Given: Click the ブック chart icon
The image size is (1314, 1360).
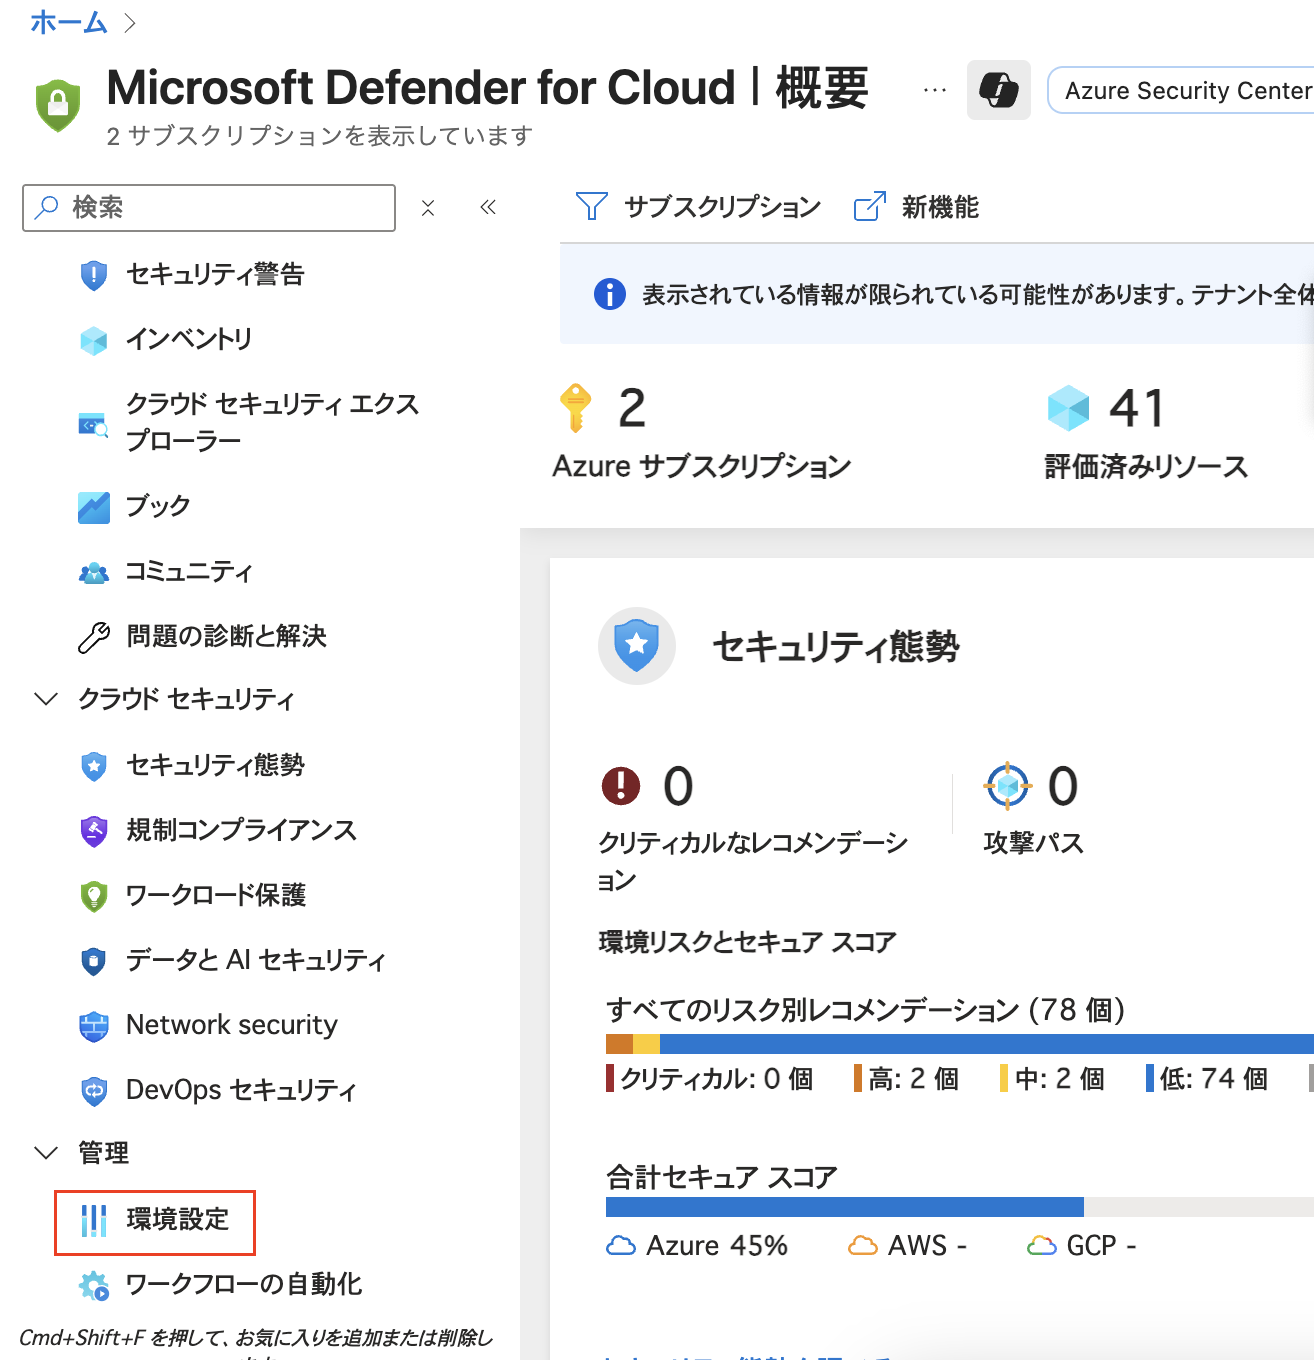Looking at the screenshot, I should pos(93,507).
